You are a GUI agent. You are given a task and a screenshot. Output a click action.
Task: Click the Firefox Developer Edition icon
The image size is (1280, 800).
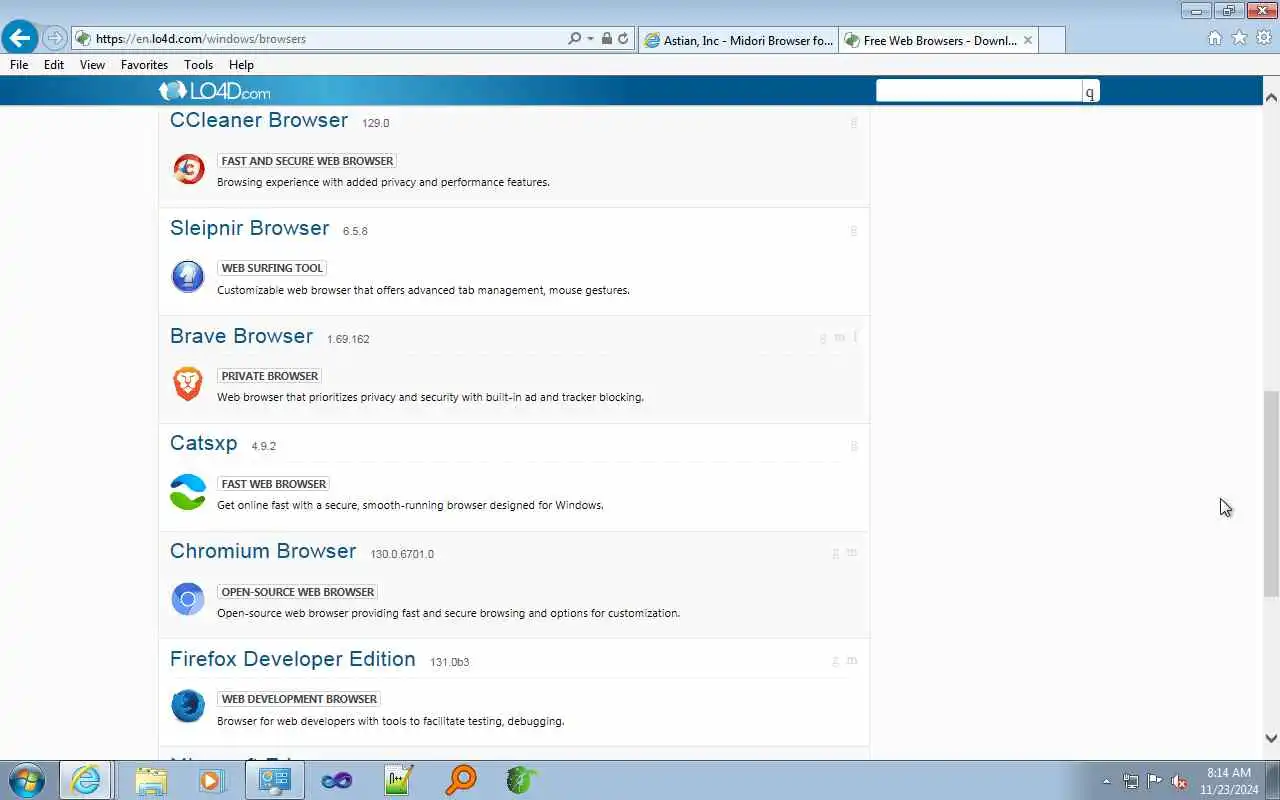click(x=188, y=706)
